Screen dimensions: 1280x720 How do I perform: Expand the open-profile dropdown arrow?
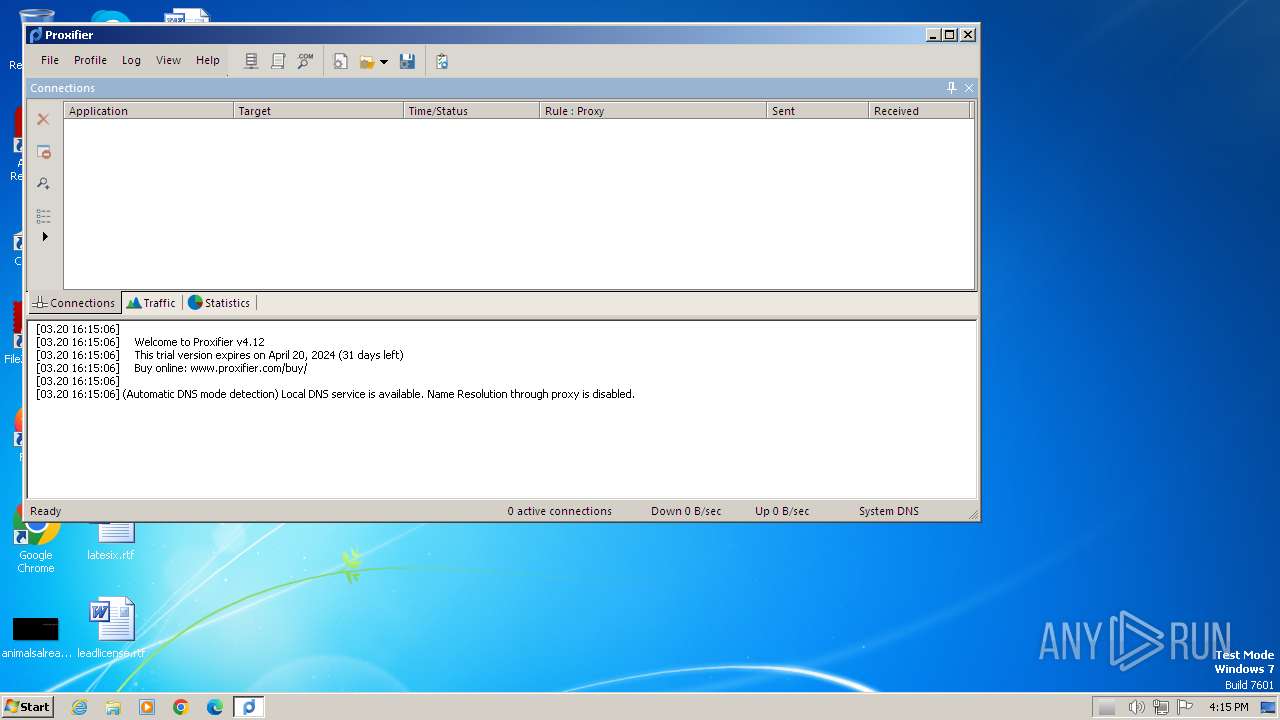[384, 62]
